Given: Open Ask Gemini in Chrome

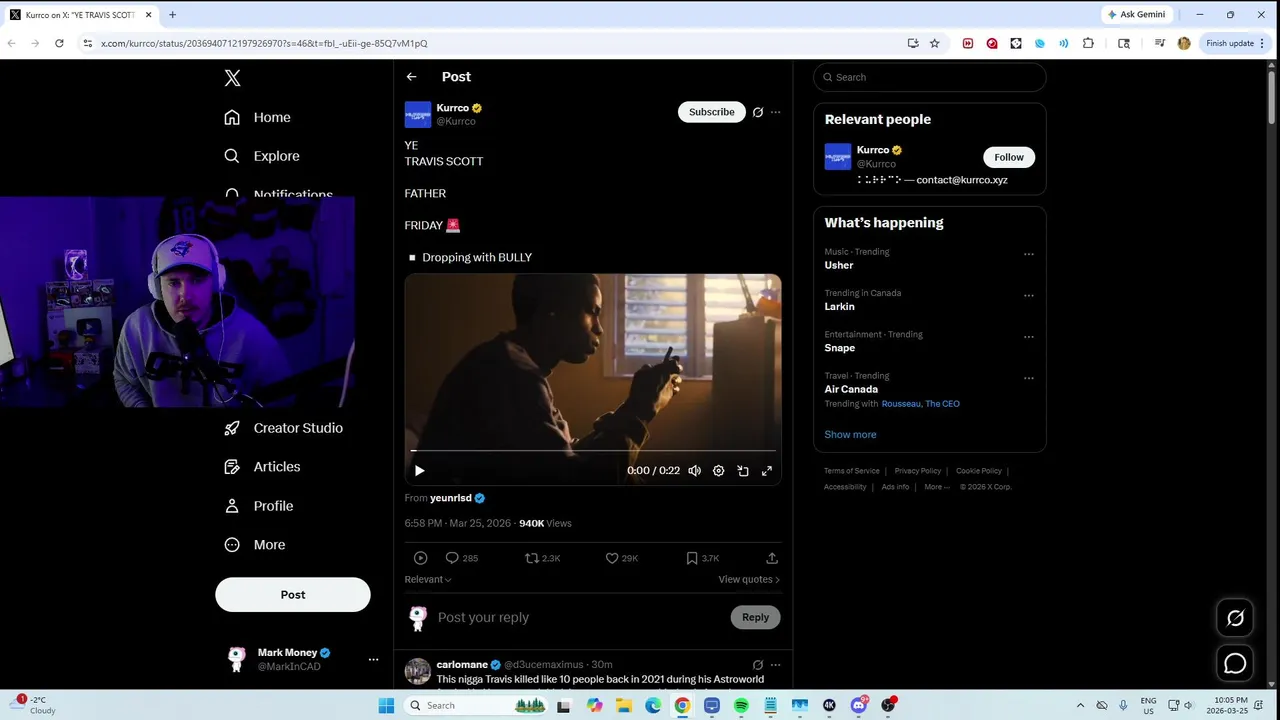Looking at the screenshot, I should click(x=1136, y=15).
